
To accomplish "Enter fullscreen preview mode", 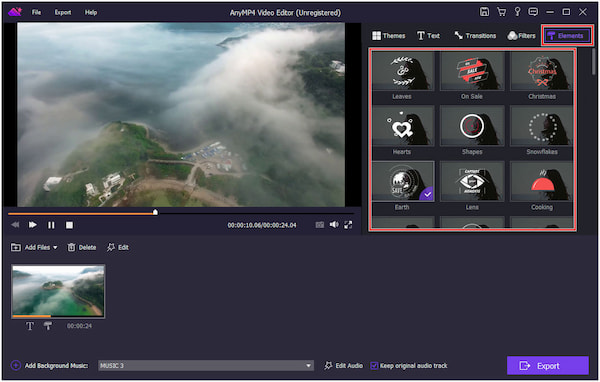I will [348, 225].
